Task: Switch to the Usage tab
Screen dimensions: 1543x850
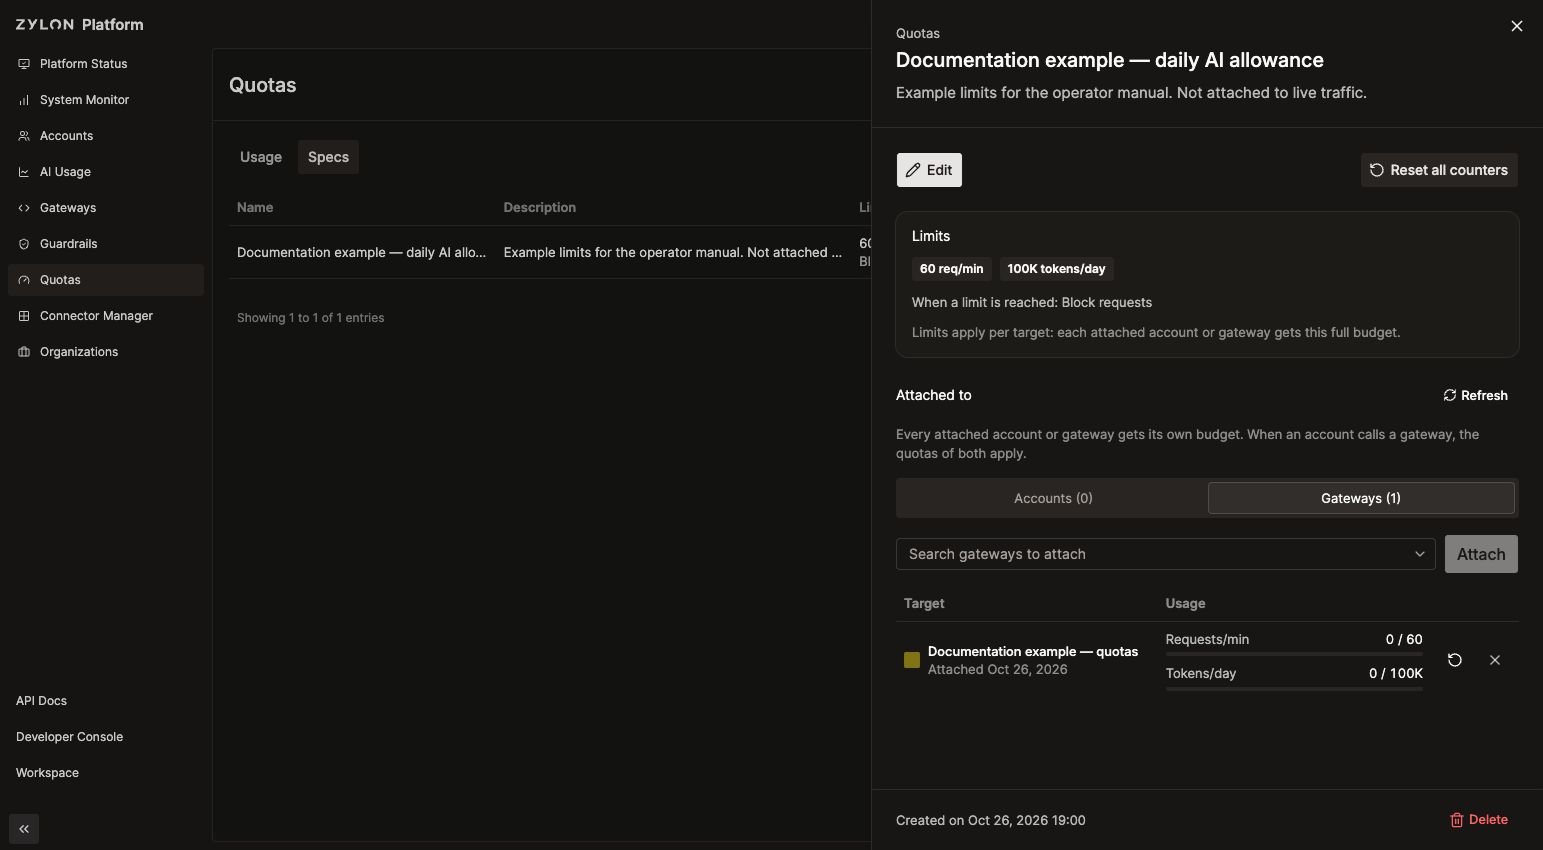Action: [261, 157]
